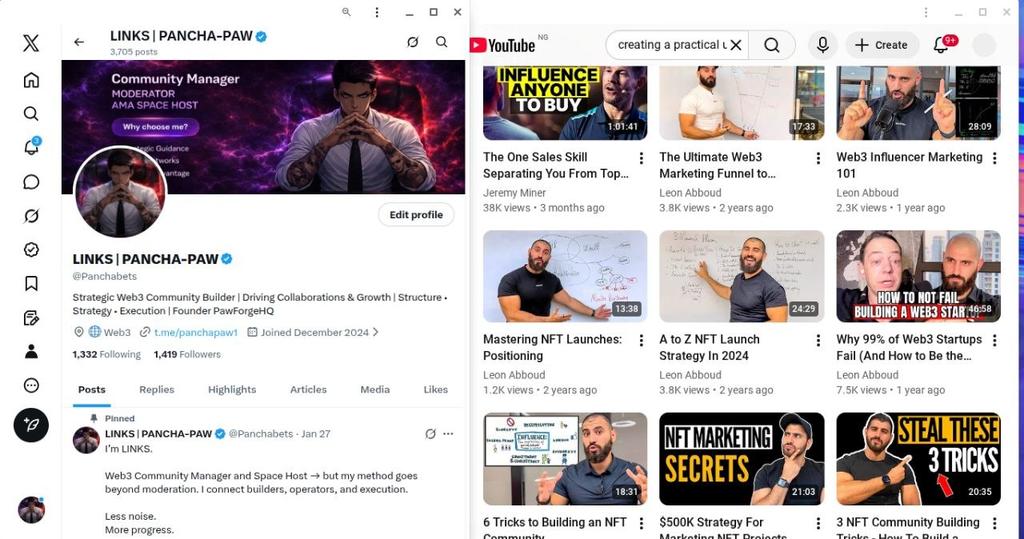The height and width of the screenshot is (539, 1024).
Task: Open menu for Why 99% of Web3 Startups video
Action: (995, 340)
